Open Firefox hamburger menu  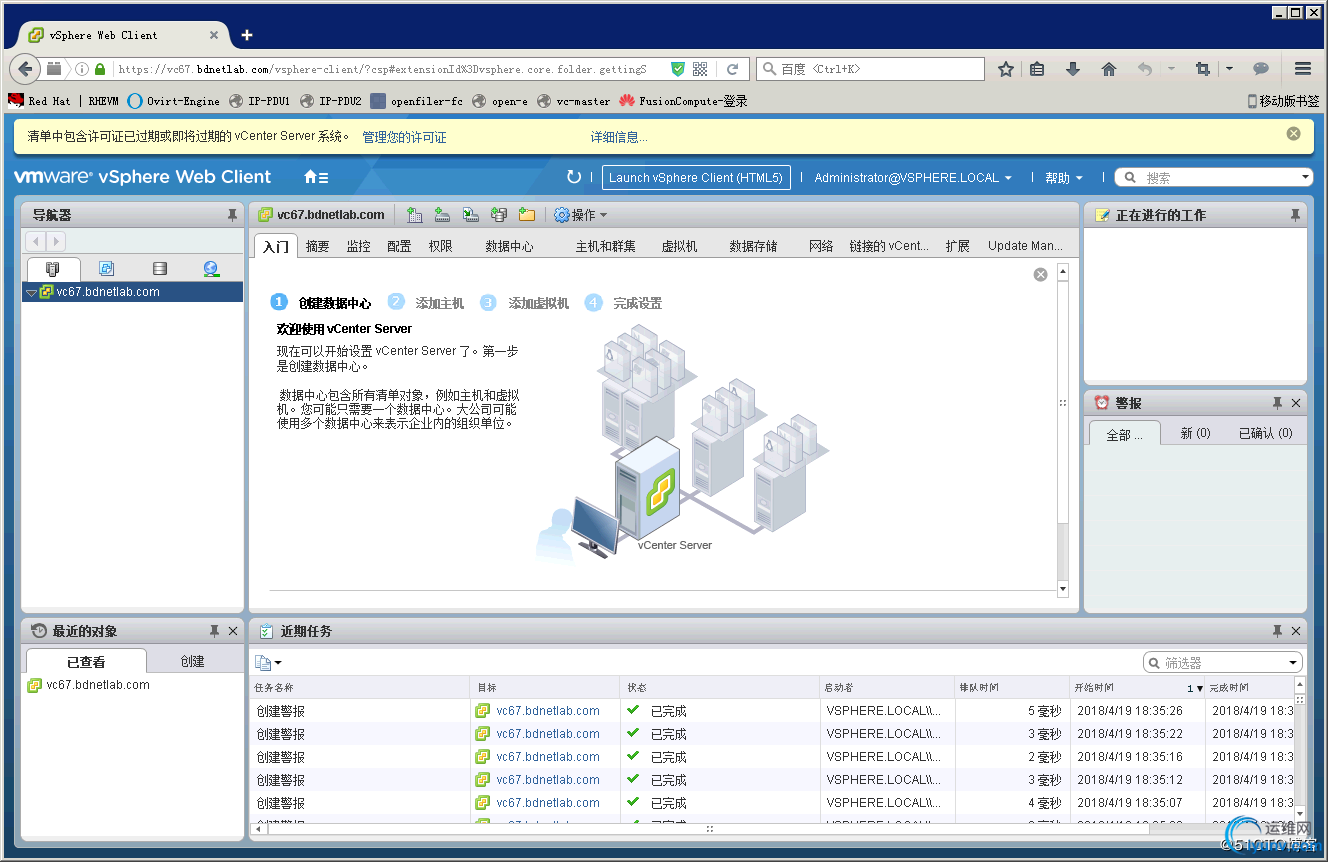click(x=1302, y=69)
